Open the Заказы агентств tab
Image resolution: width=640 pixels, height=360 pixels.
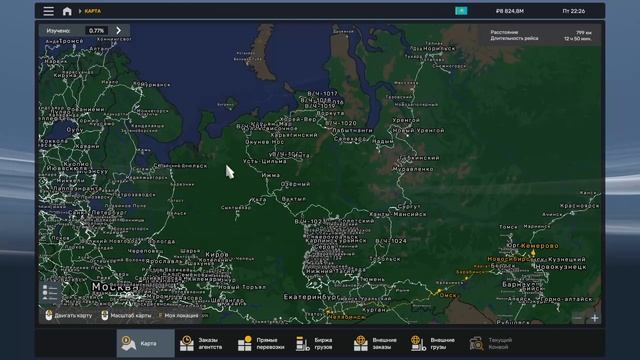(202, 343)
